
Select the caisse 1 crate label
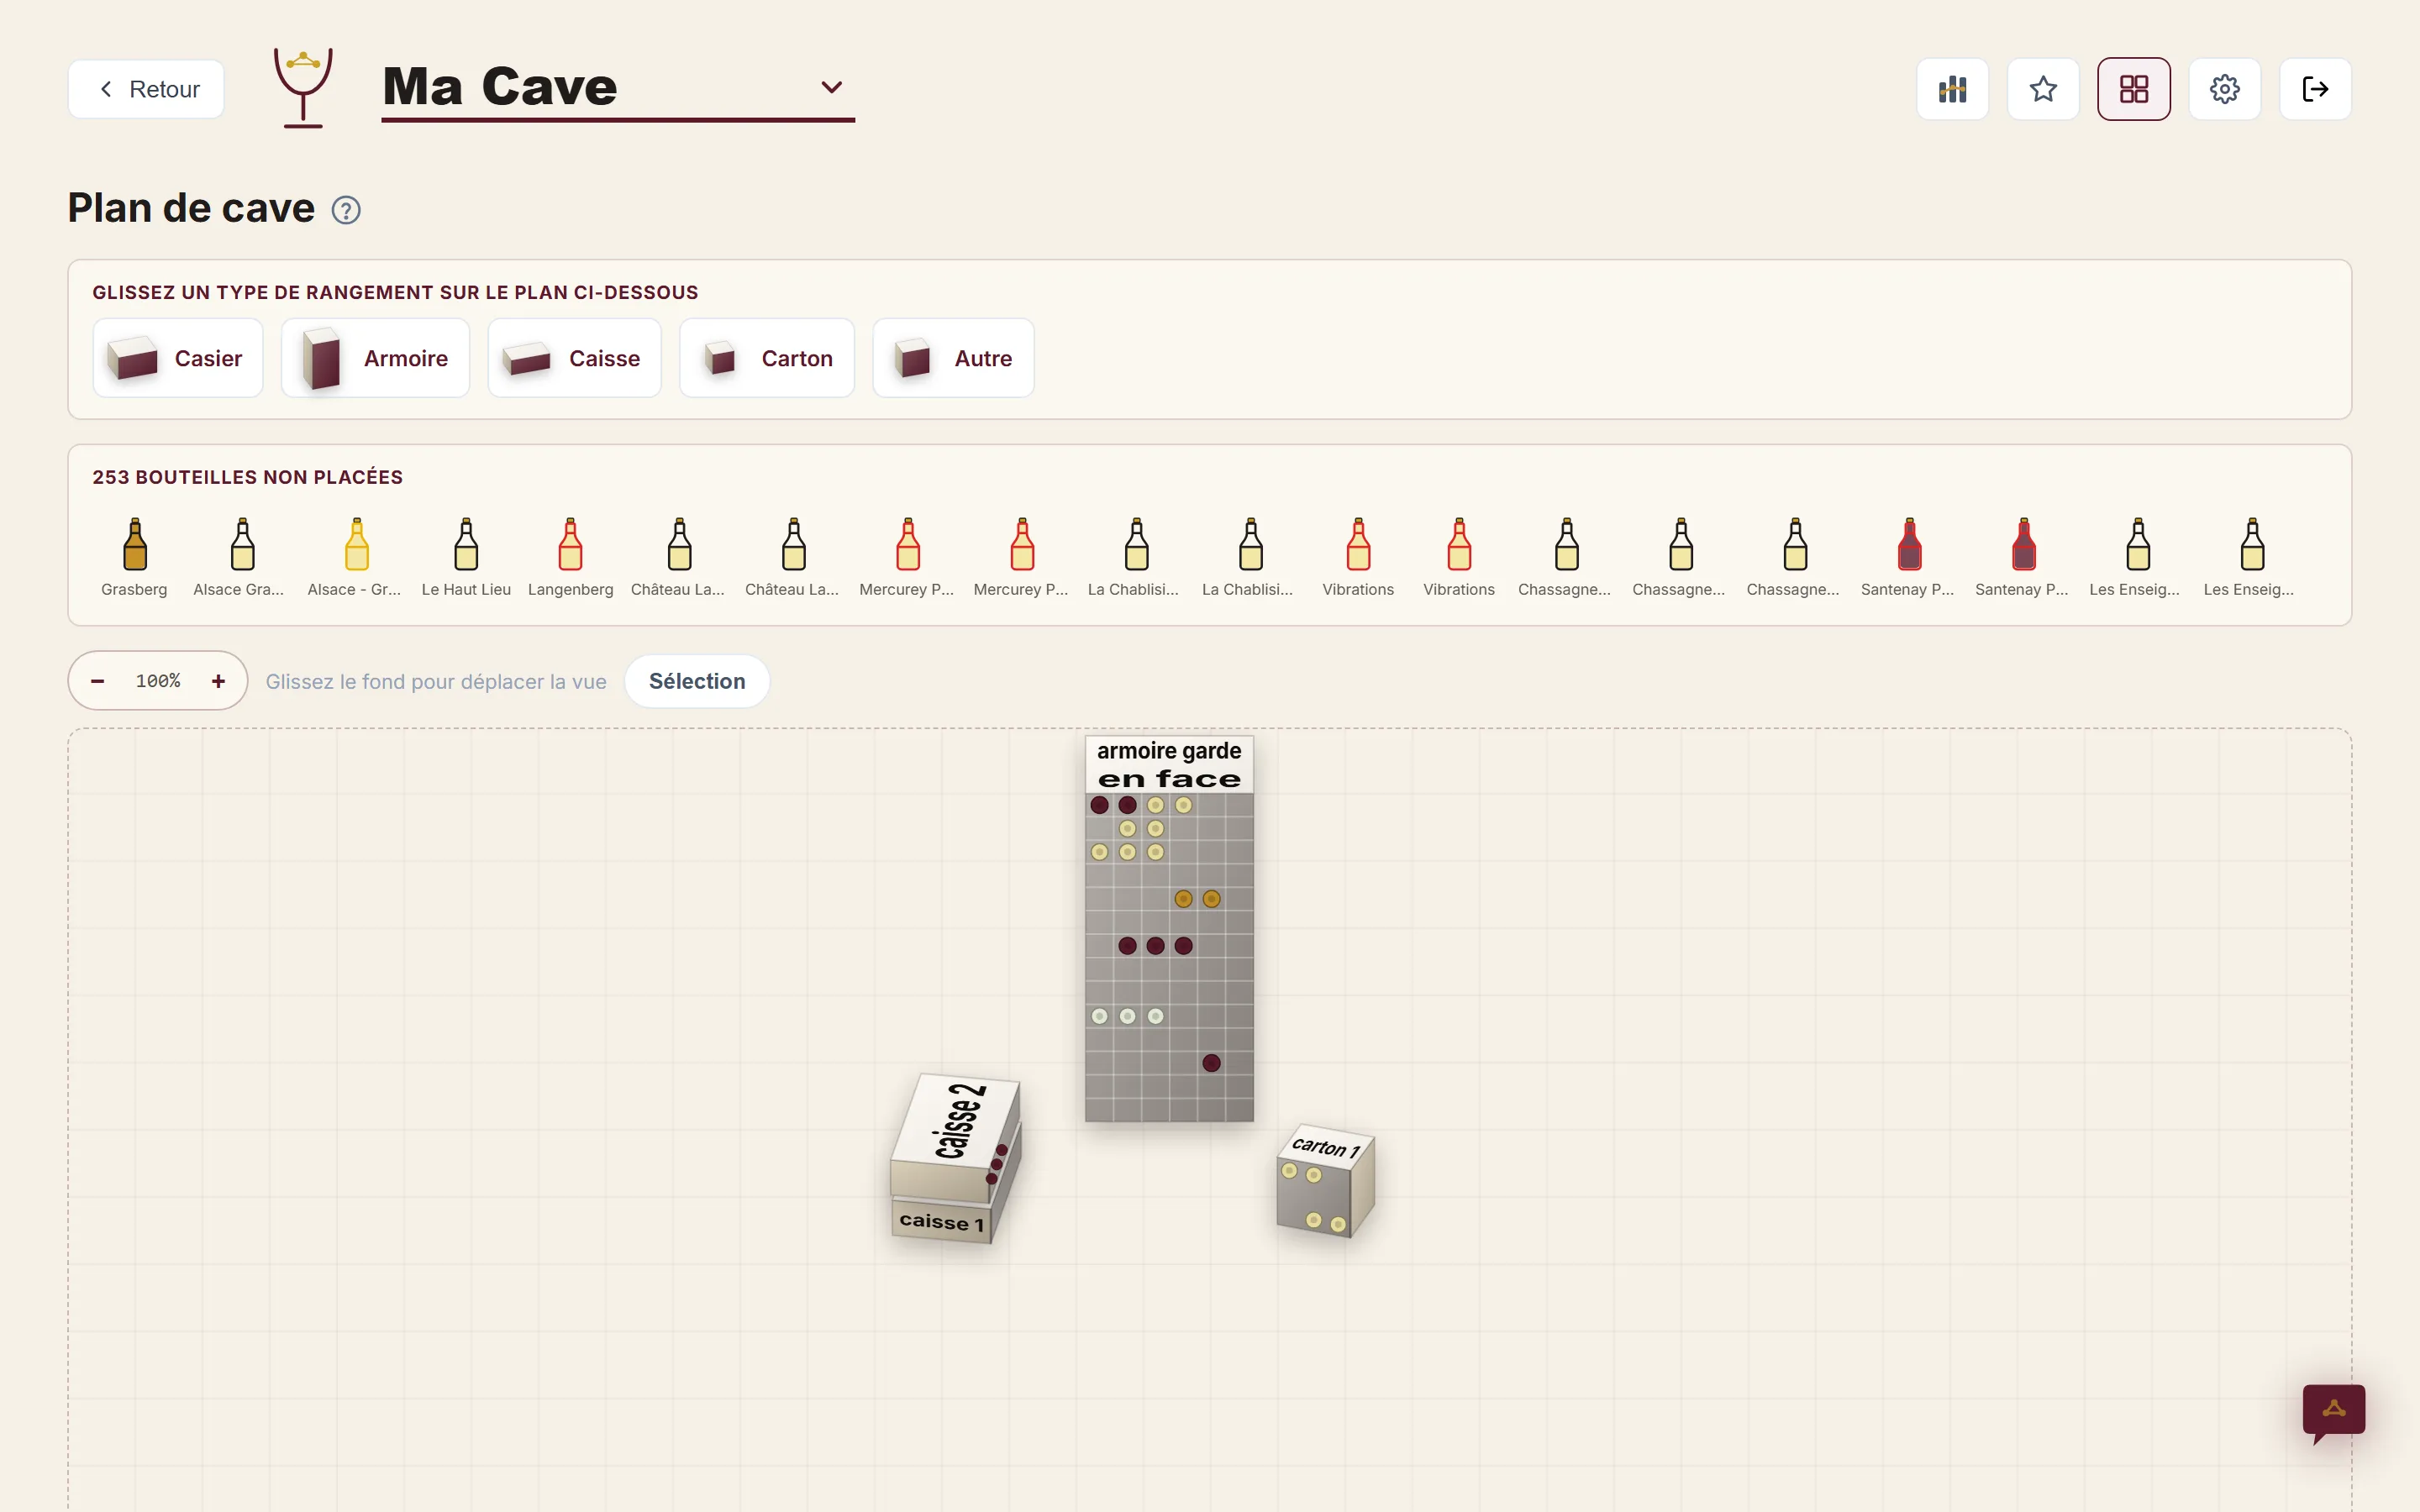click(941, 1221)
